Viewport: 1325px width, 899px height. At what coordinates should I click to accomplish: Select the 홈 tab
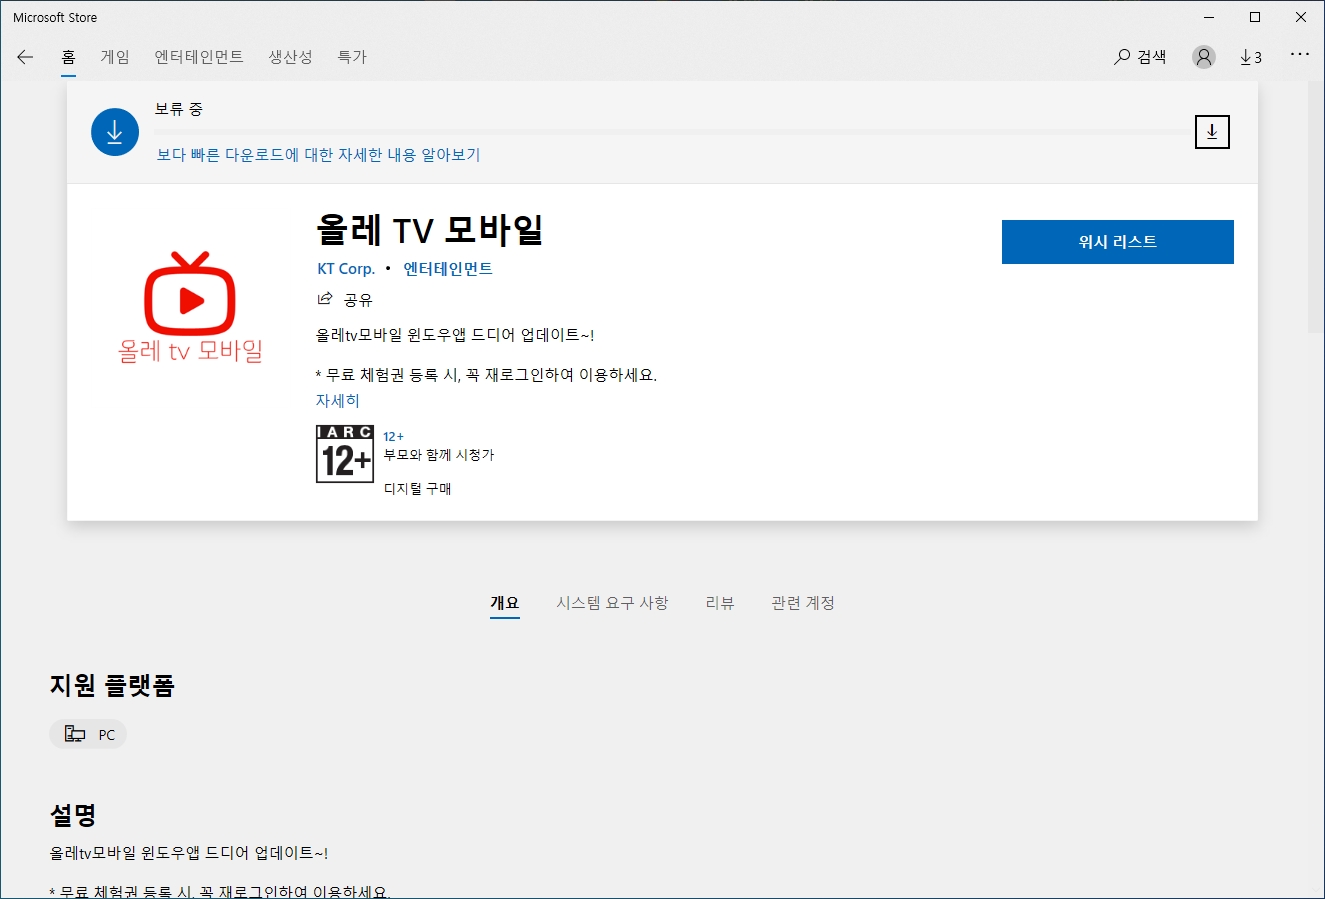68,57
